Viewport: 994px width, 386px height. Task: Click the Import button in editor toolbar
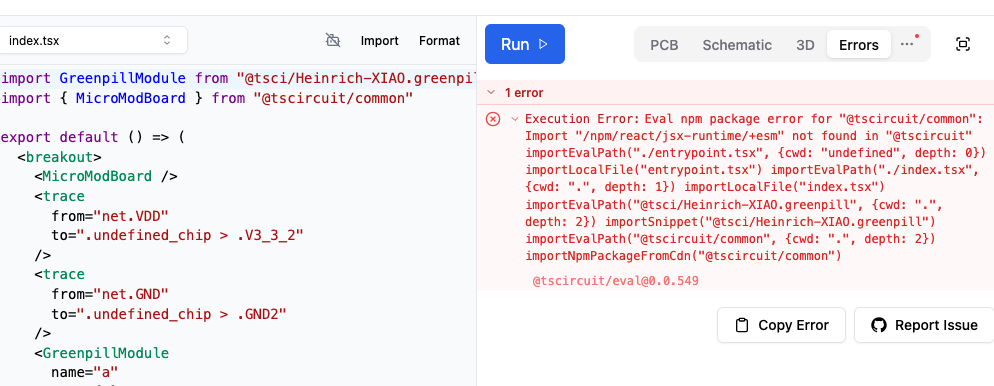[380, 41]
